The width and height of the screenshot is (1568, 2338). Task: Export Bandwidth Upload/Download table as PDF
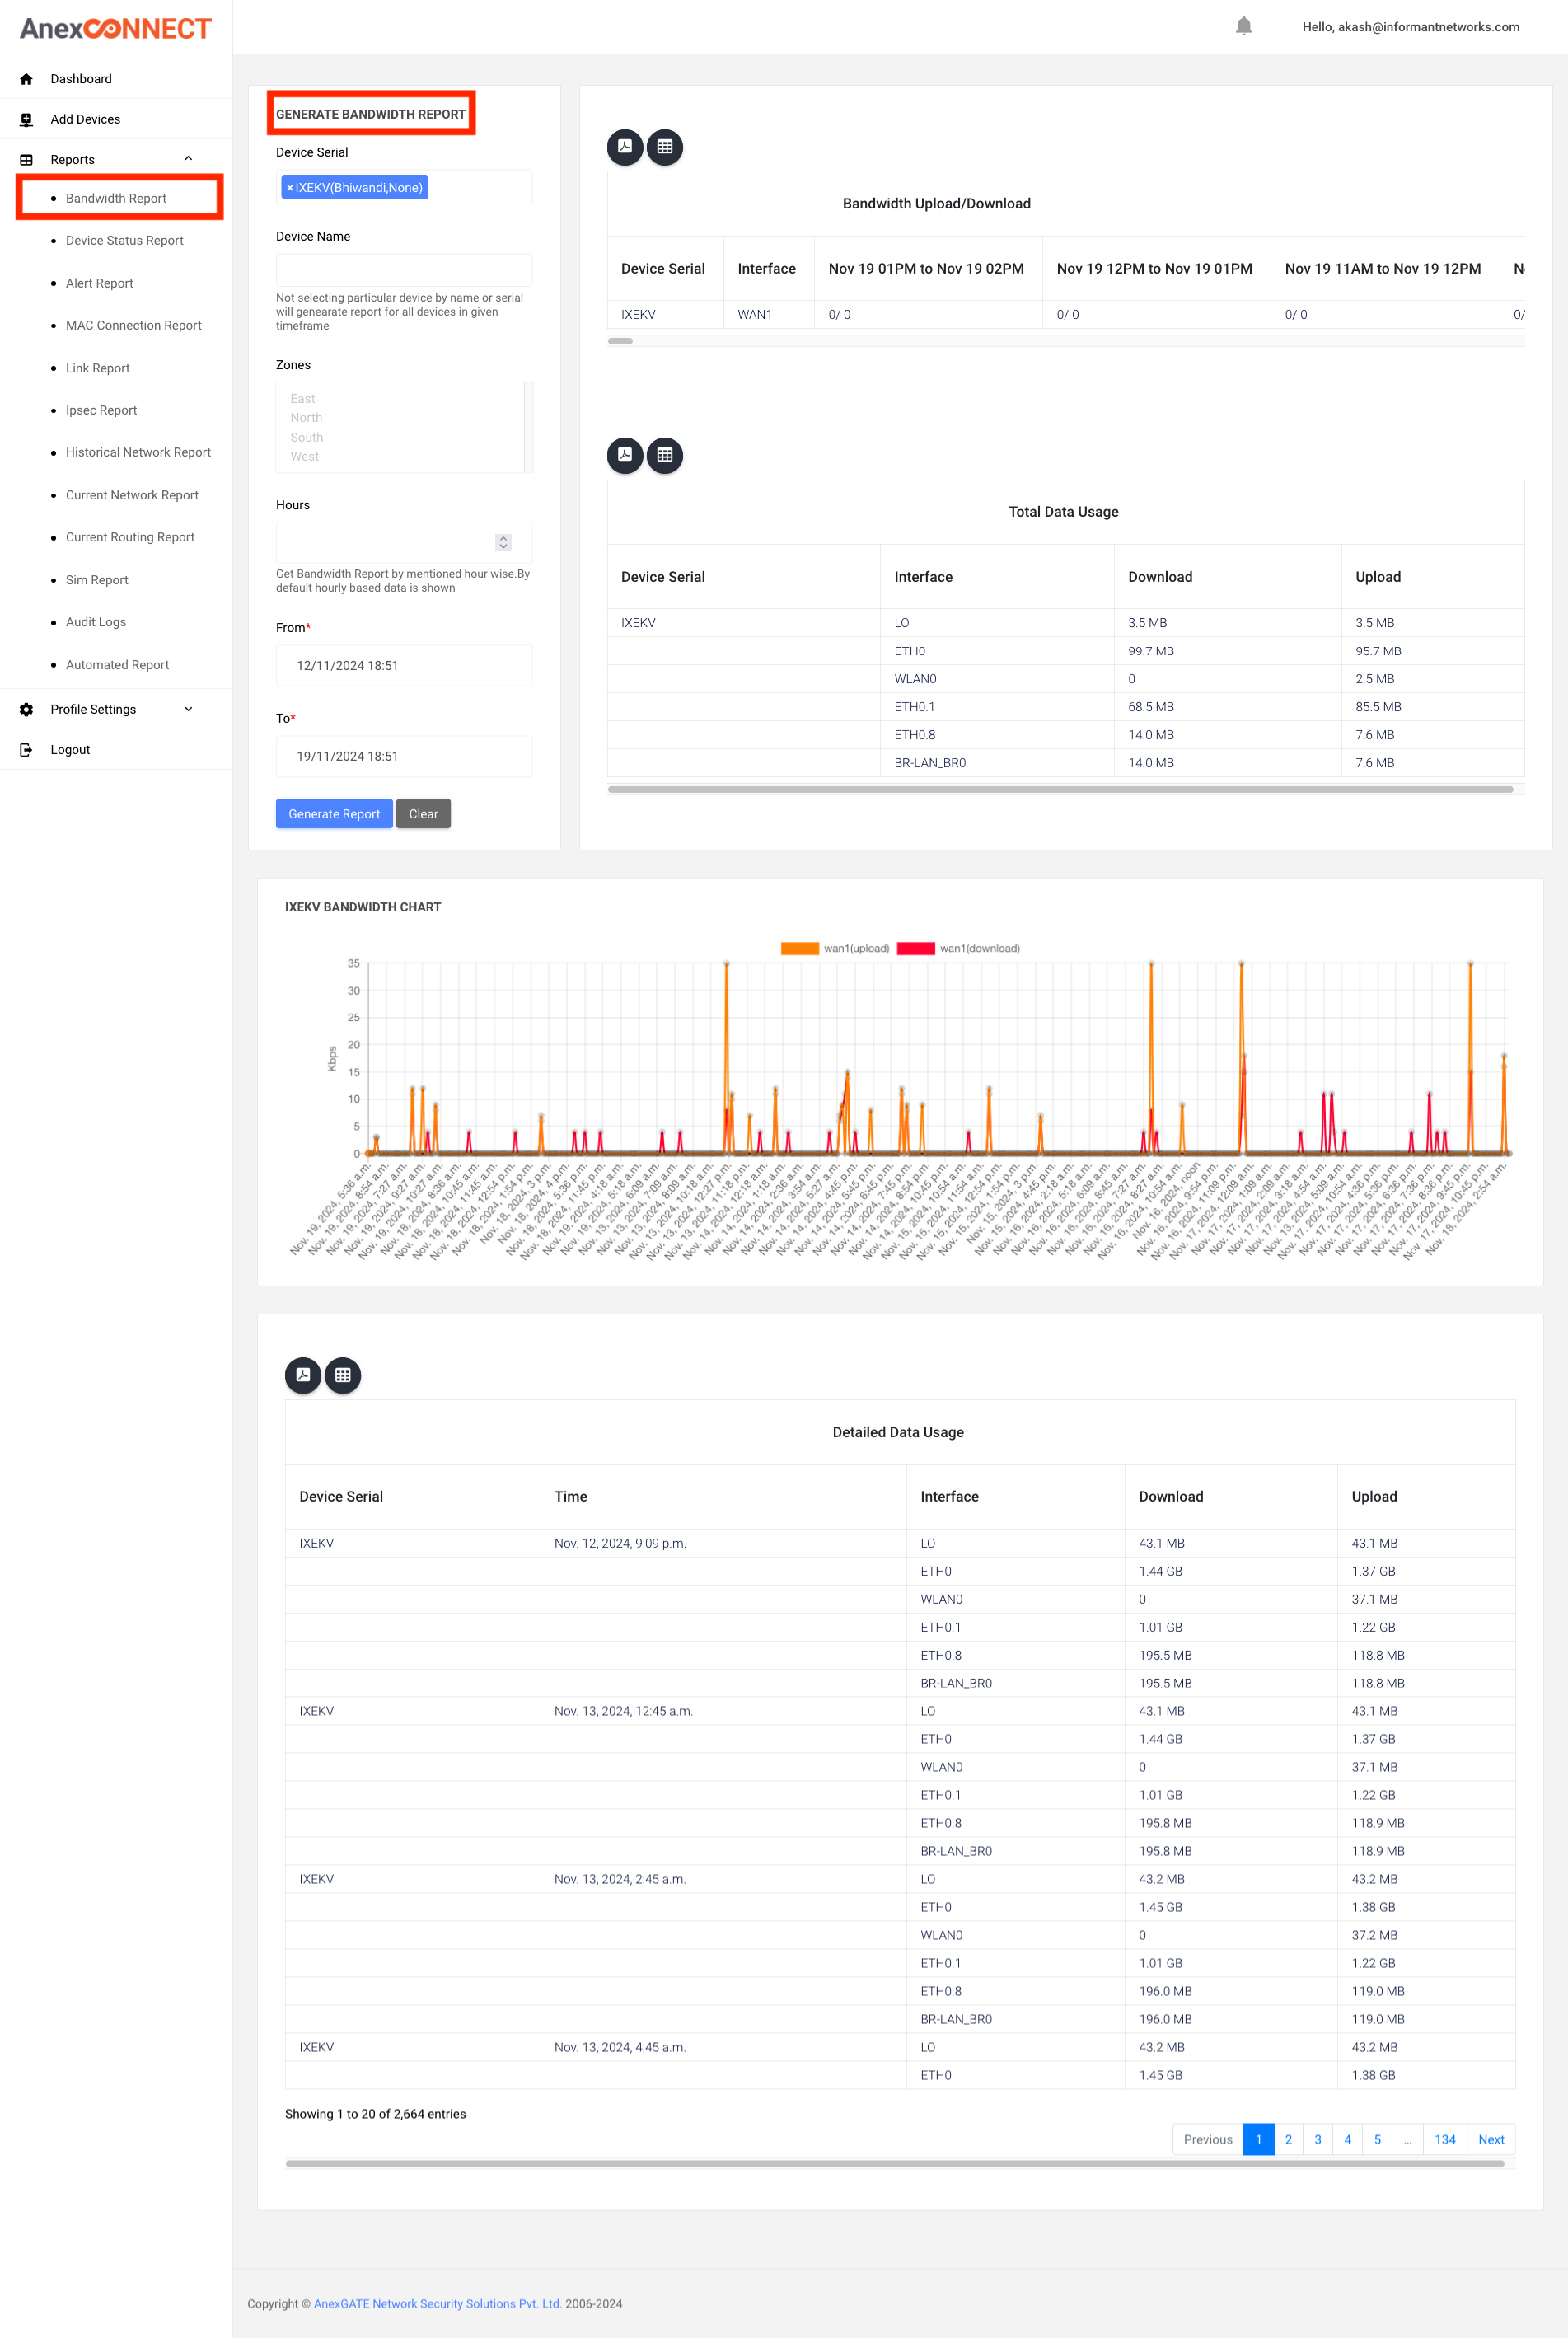[x=625, y=147]
